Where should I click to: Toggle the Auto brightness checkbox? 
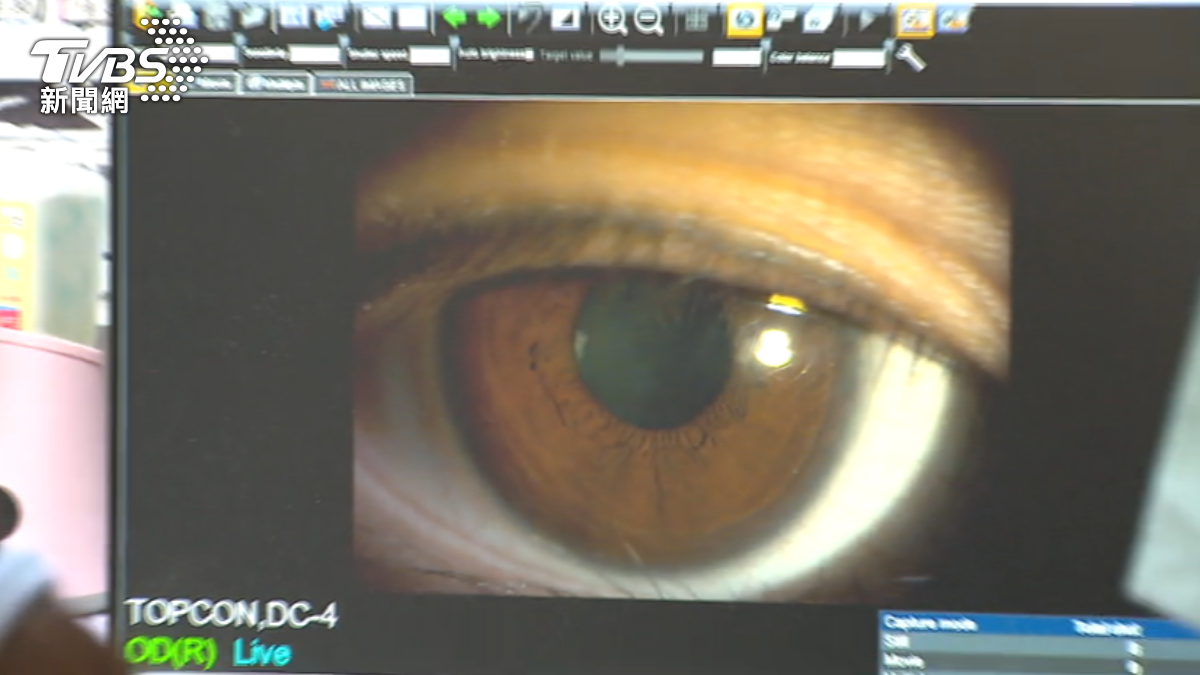coord(529,54)
